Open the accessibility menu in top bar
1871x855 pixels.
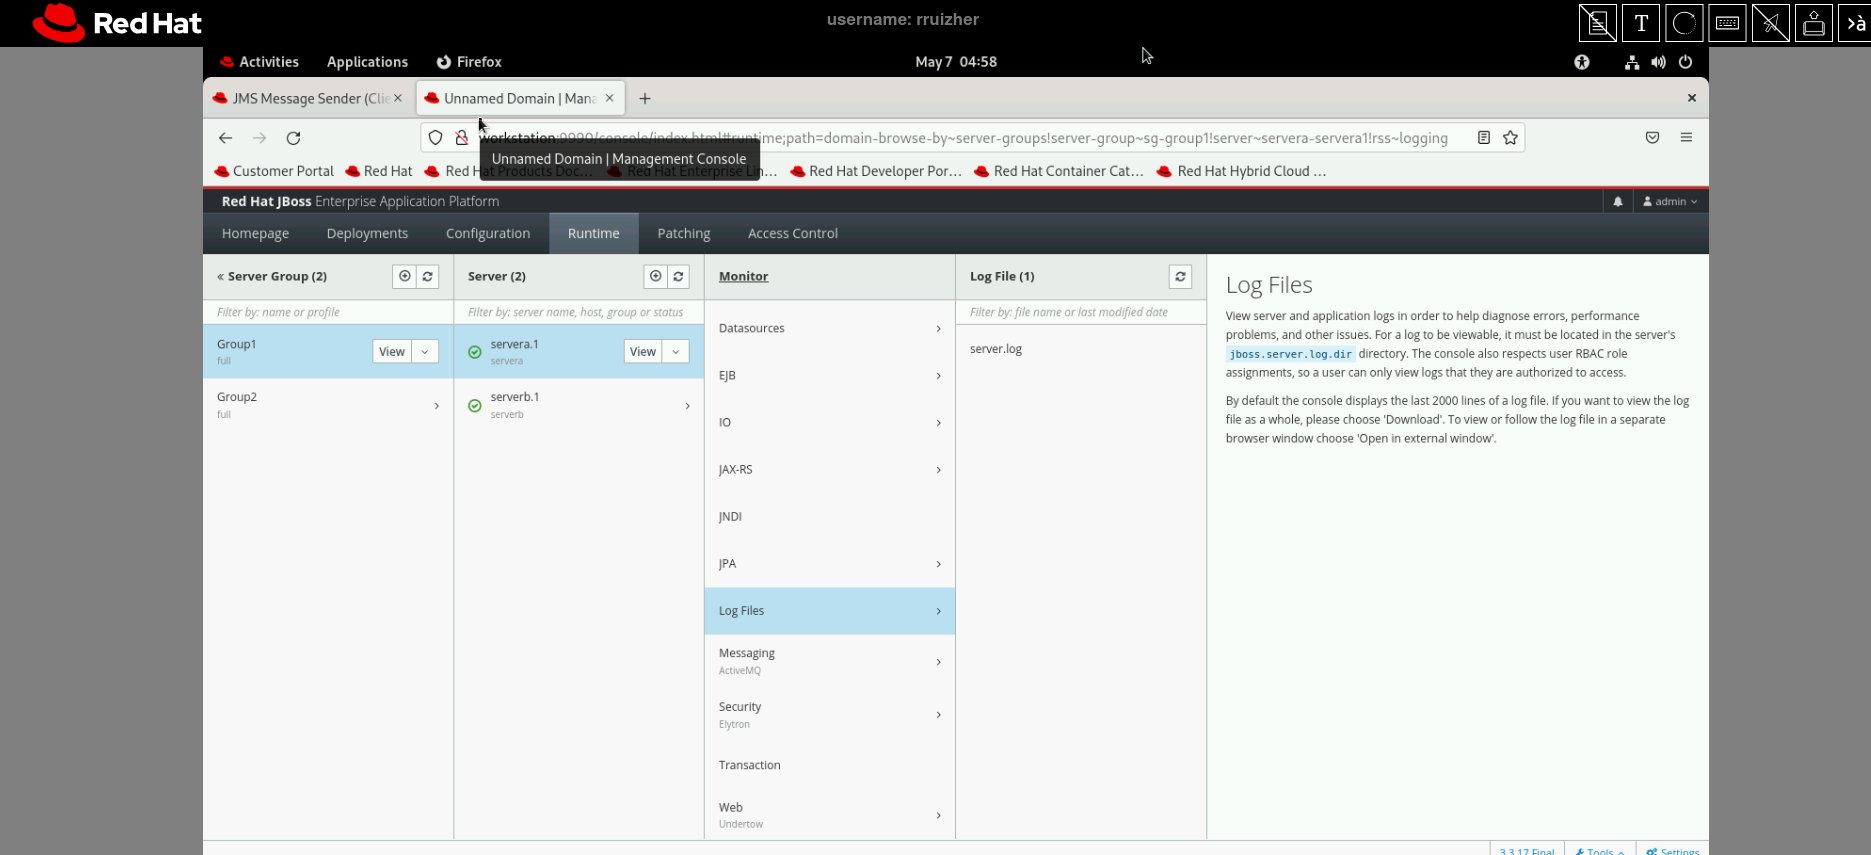tap(1582, 62)
